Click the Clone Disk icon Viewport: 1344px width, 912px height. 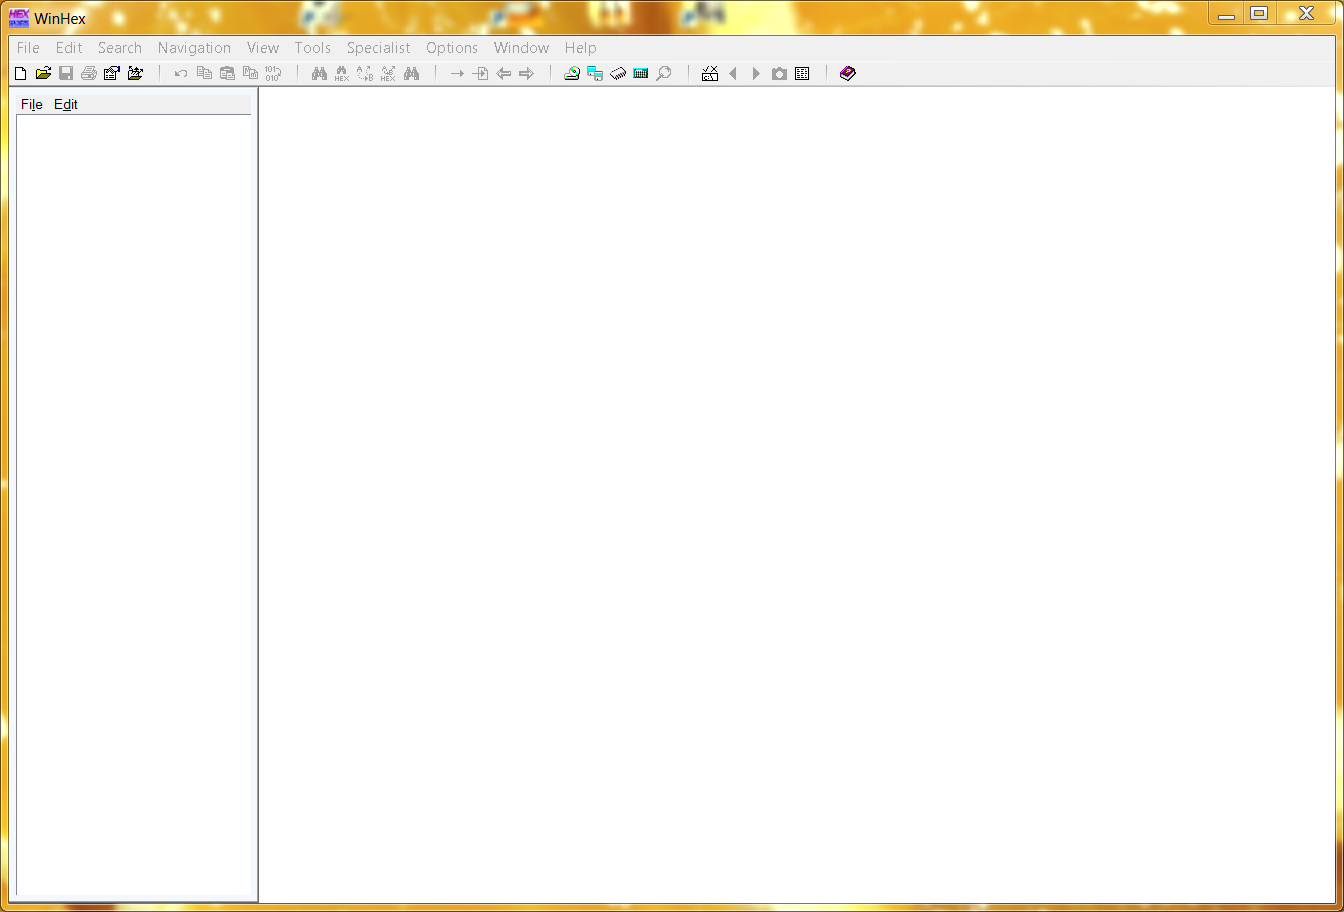point(595,73)
